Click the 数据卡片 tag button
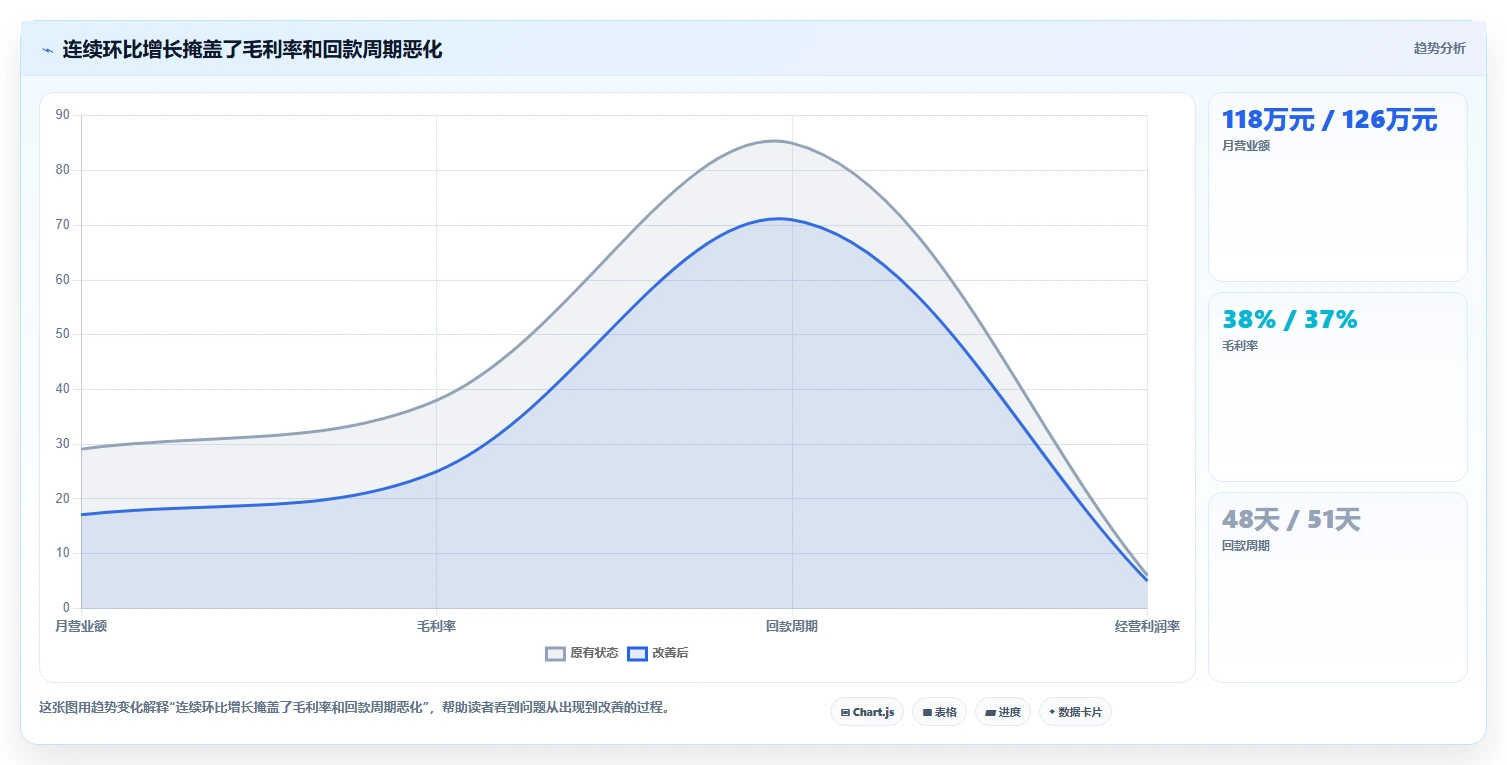 pyautogui.click(x=1075, y=712)
